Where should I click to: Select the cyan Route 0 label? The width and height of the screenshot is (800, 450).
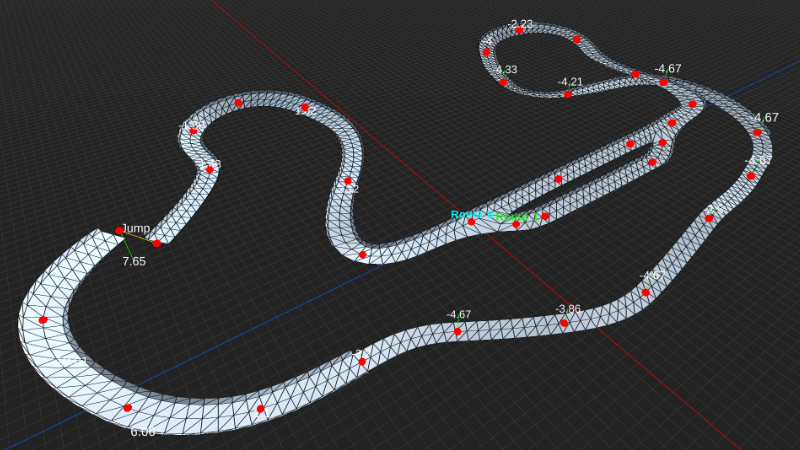click(x=472, y=214)
